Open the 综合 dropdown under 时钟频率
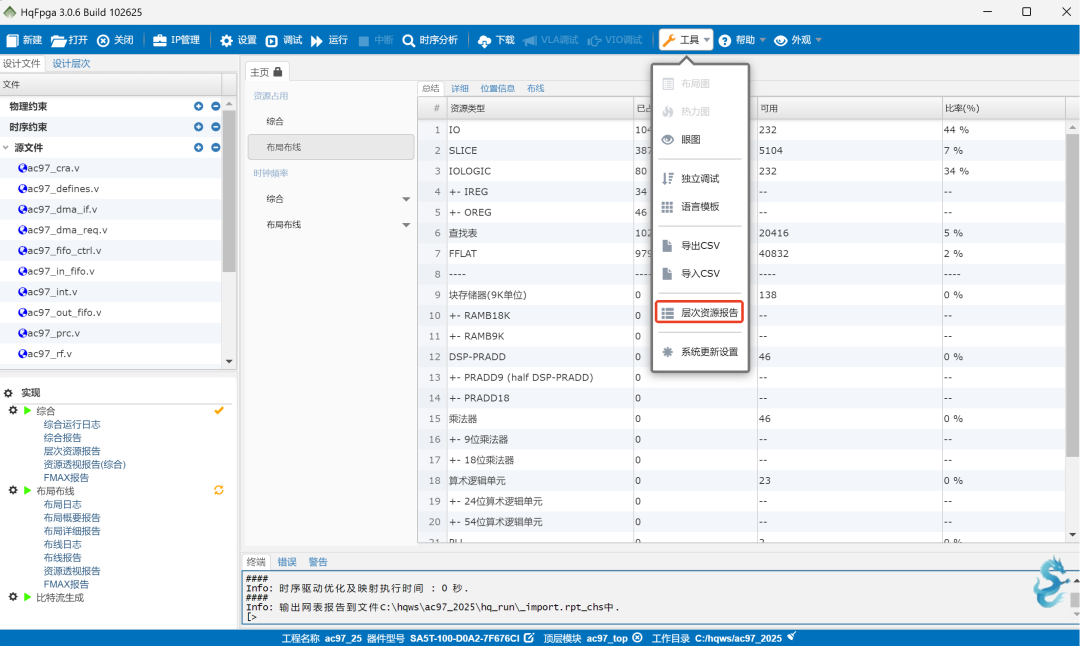Viewport: 1080px width, 649px height. 406,199
